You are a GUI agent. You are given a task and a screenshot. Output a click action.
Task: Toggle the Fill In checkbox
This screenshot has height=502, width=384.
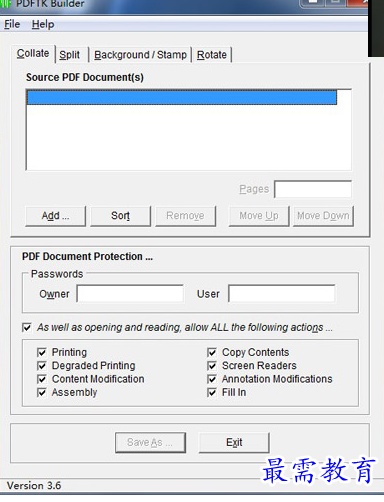[212, 392]
